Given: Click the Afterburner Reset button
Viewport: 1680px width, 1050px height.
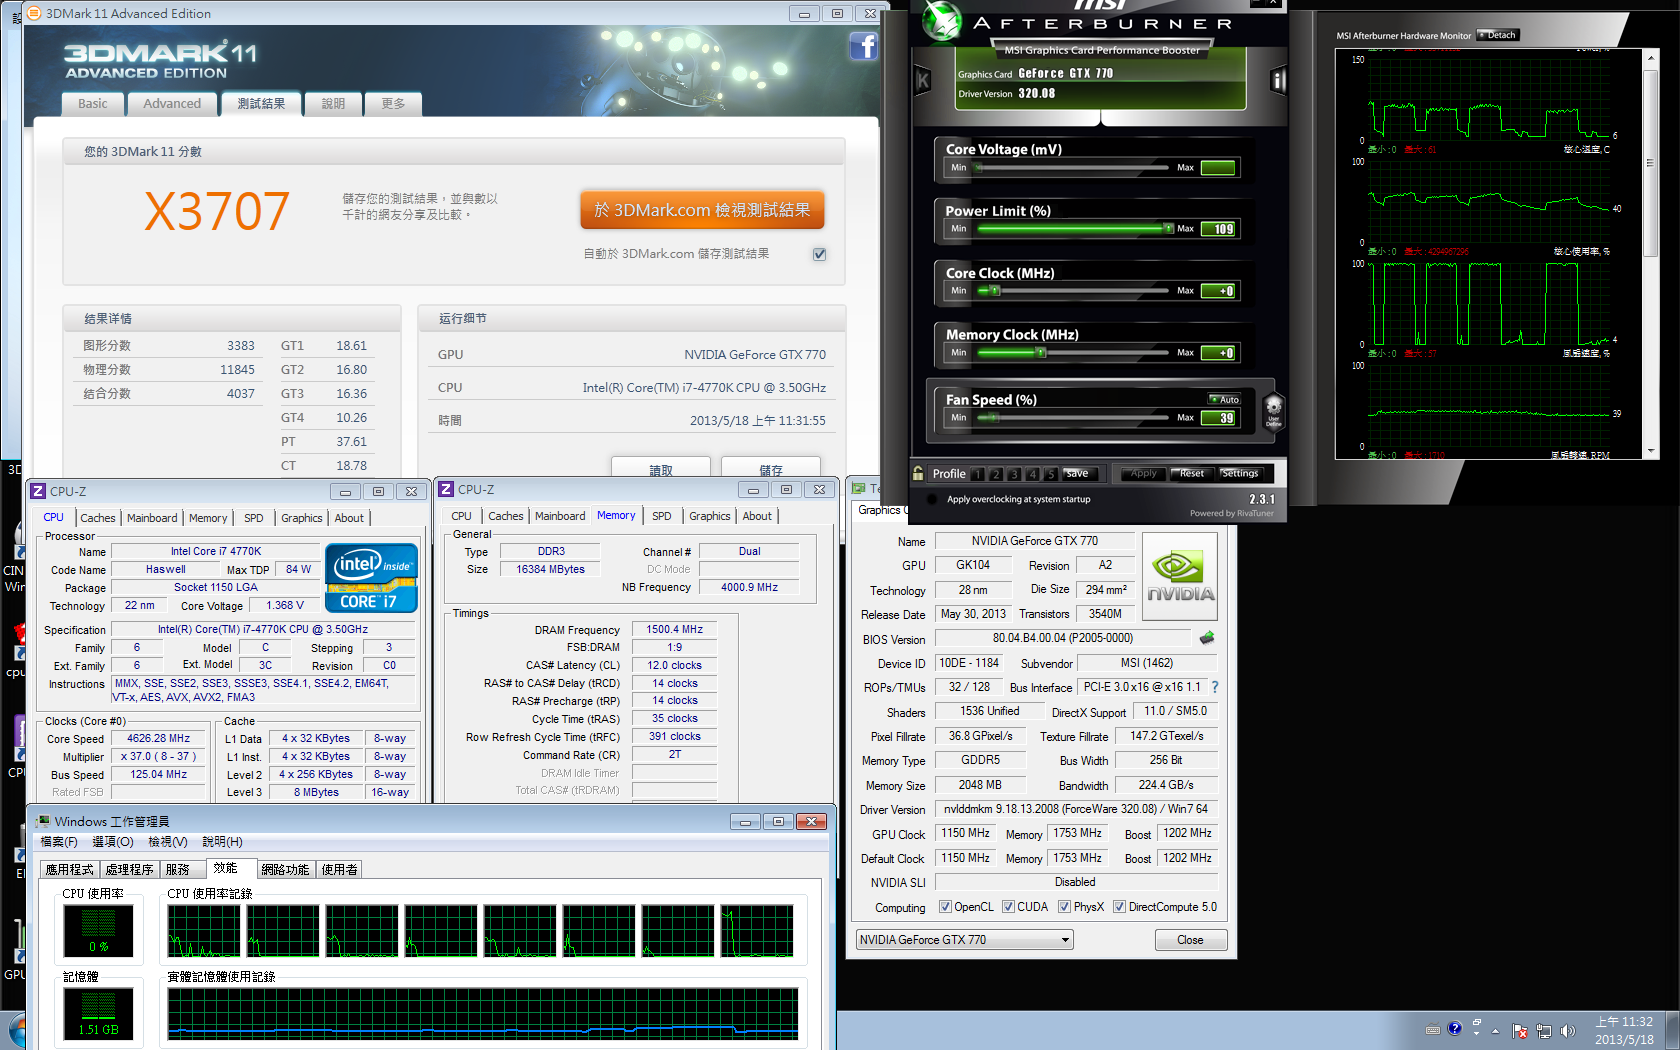Looking at the screenshot, I should 1192,473.
